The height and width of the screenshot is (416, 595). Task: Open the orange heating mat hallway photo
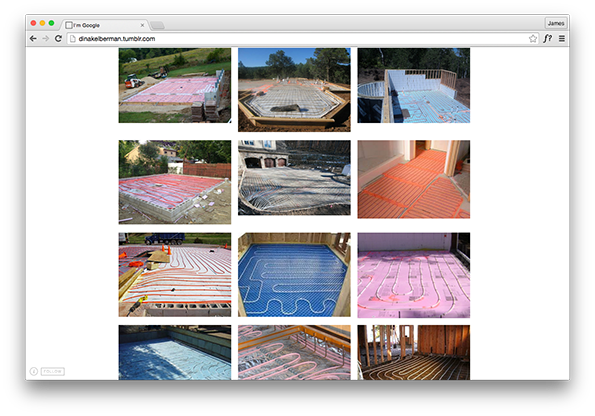(414, 180)
